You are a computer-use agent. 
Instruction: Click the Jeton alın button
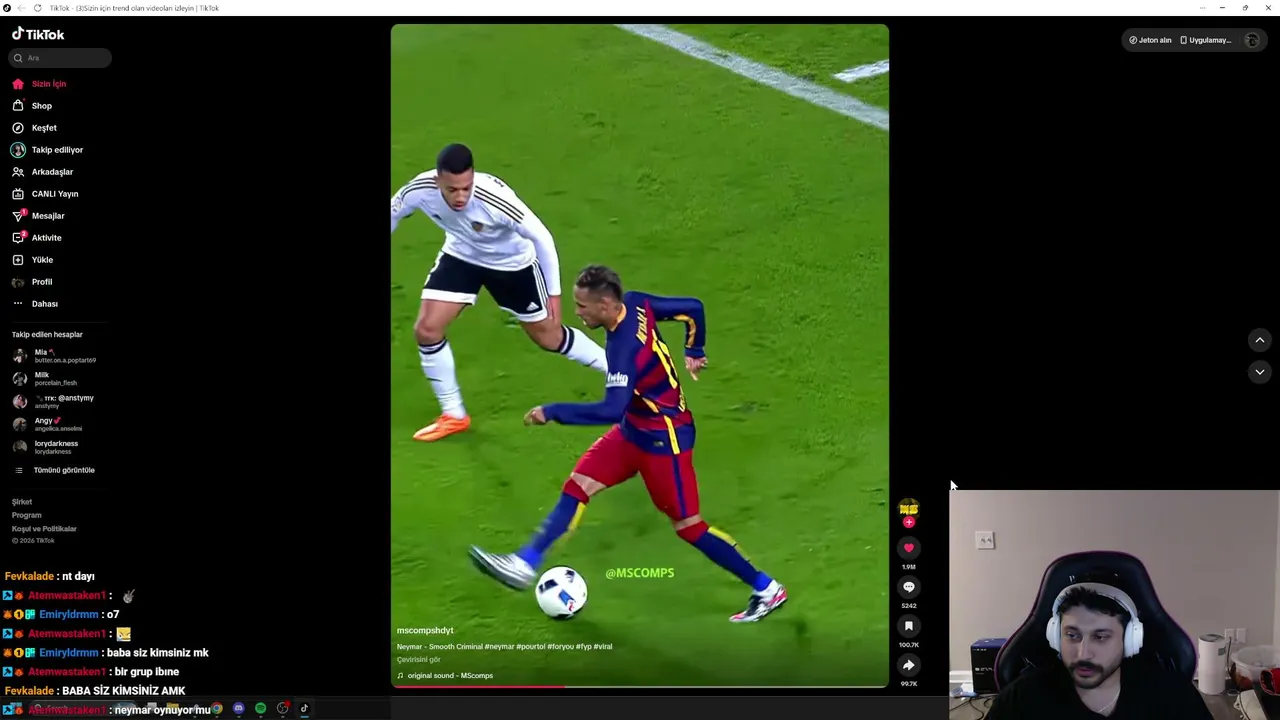1150,40
